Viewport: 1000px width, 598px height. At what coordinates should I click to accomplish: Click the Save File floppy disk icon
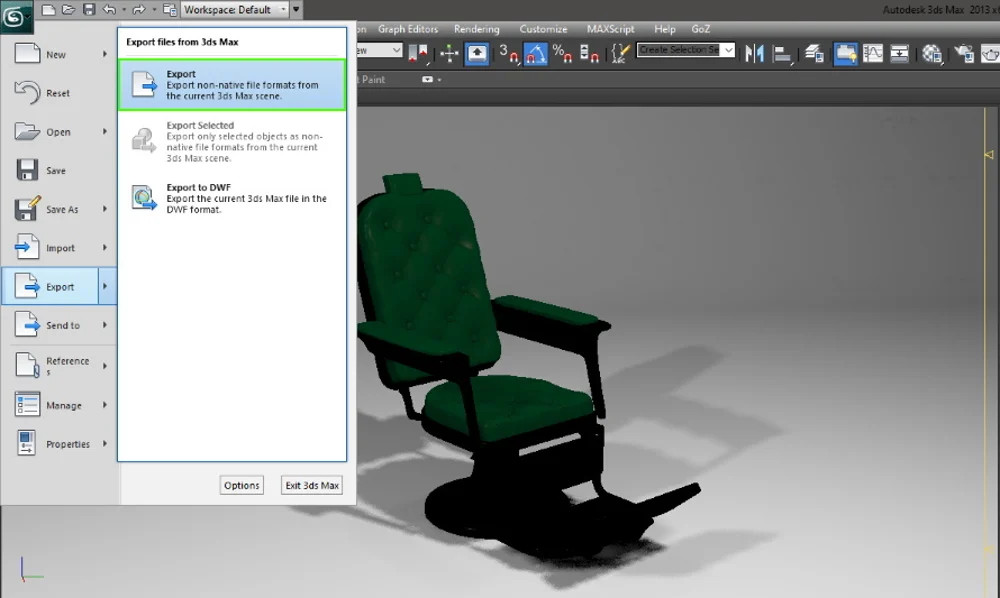click(88, 10)
